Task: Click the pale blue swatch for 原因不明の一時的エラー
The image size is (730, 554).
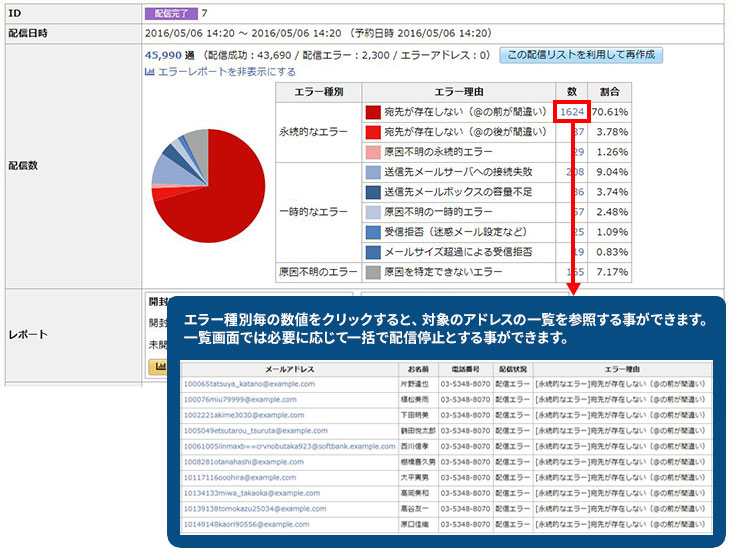Action: (x=373, y=212)
